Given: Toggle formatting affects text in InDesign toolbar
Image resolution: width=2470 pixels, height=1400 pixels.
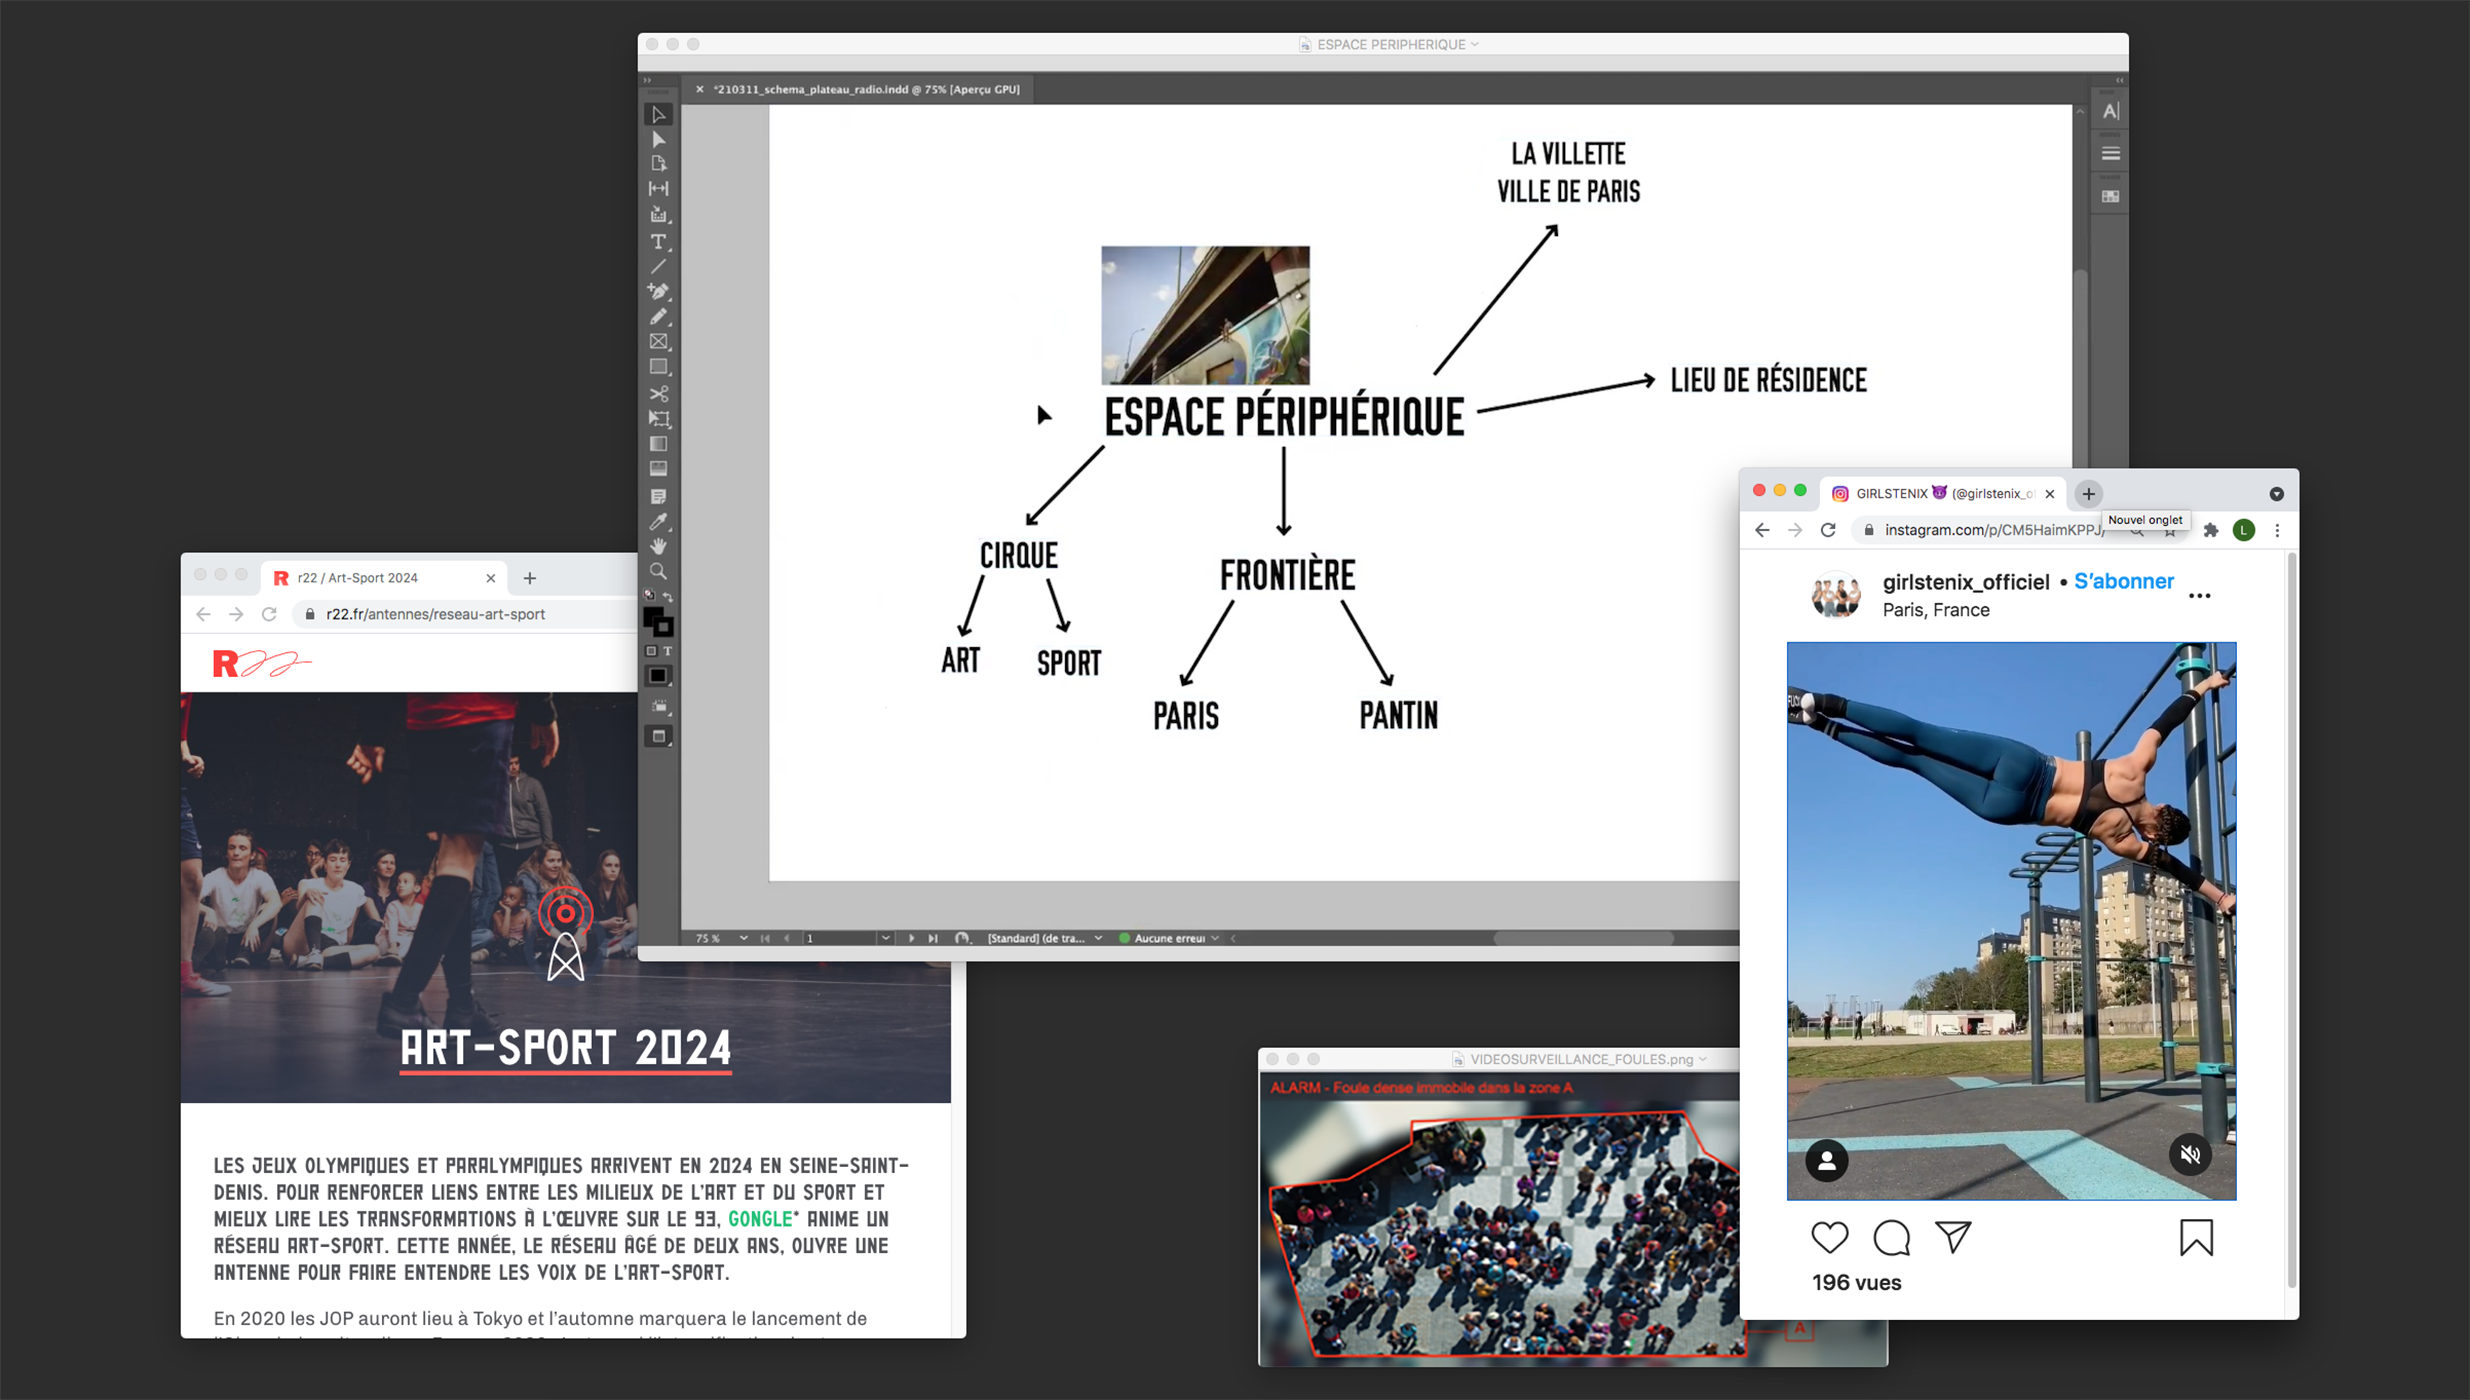Looking at the screenshot, I should [668, 651].
